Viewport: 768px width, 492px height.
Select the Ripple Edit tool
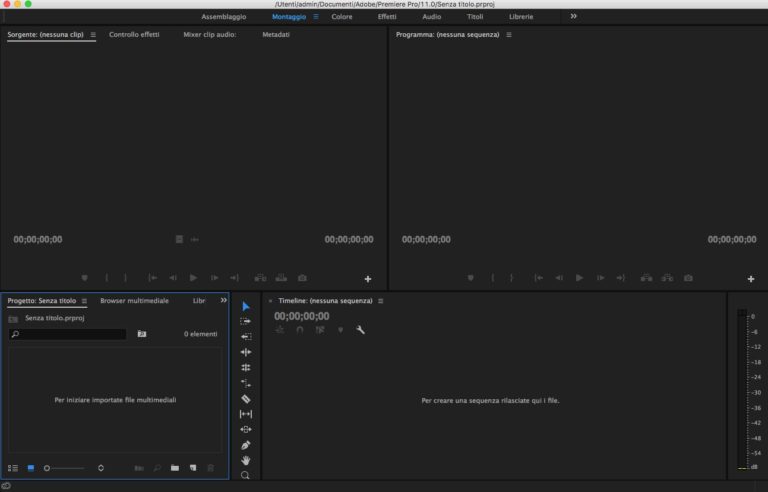click(x=246, y=352)
